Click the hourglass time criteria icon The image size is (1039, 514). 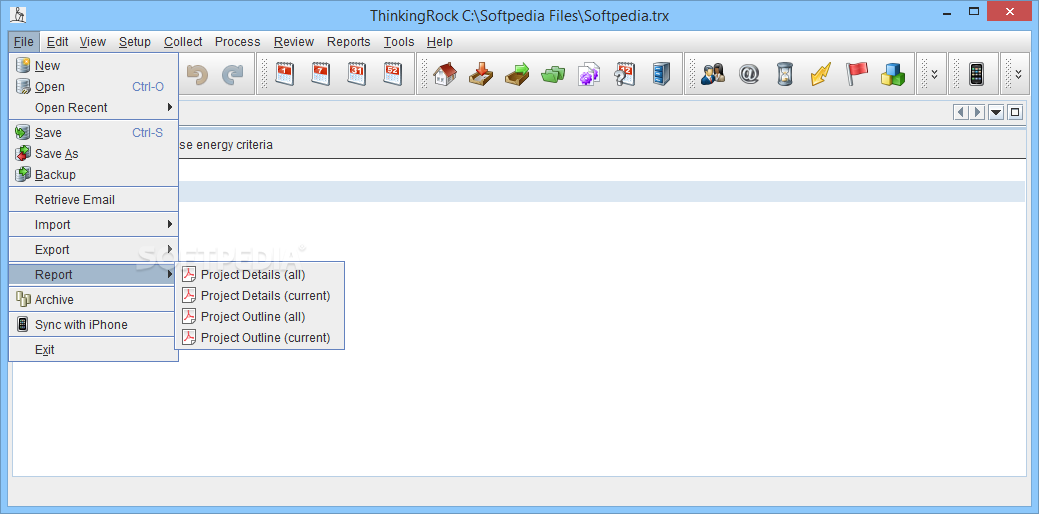tap(785, 74)
